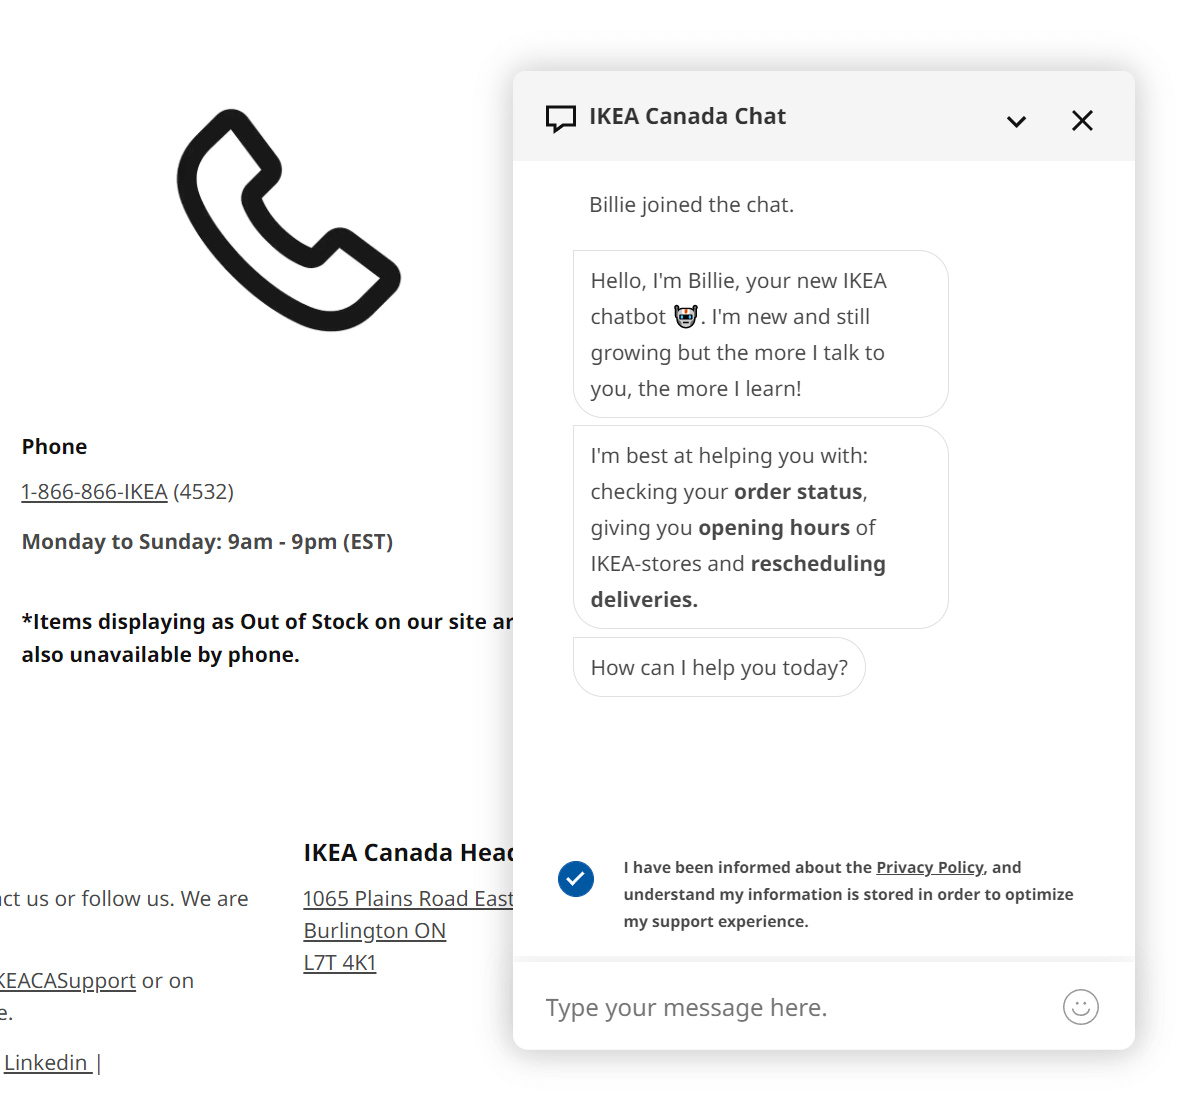Click the robot emoji in Billie's greeting

point(685,316)
